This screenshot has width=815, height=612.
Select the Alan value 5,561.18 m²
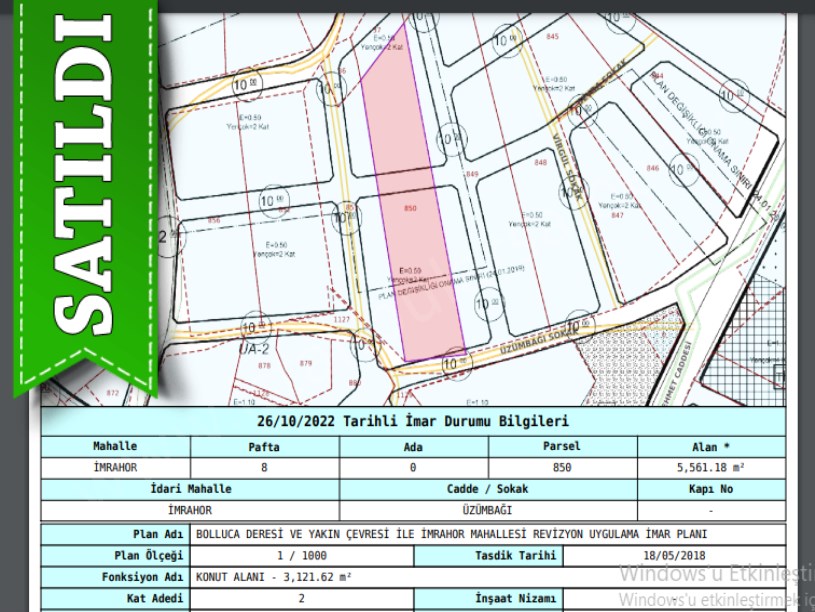pos(710,467)
